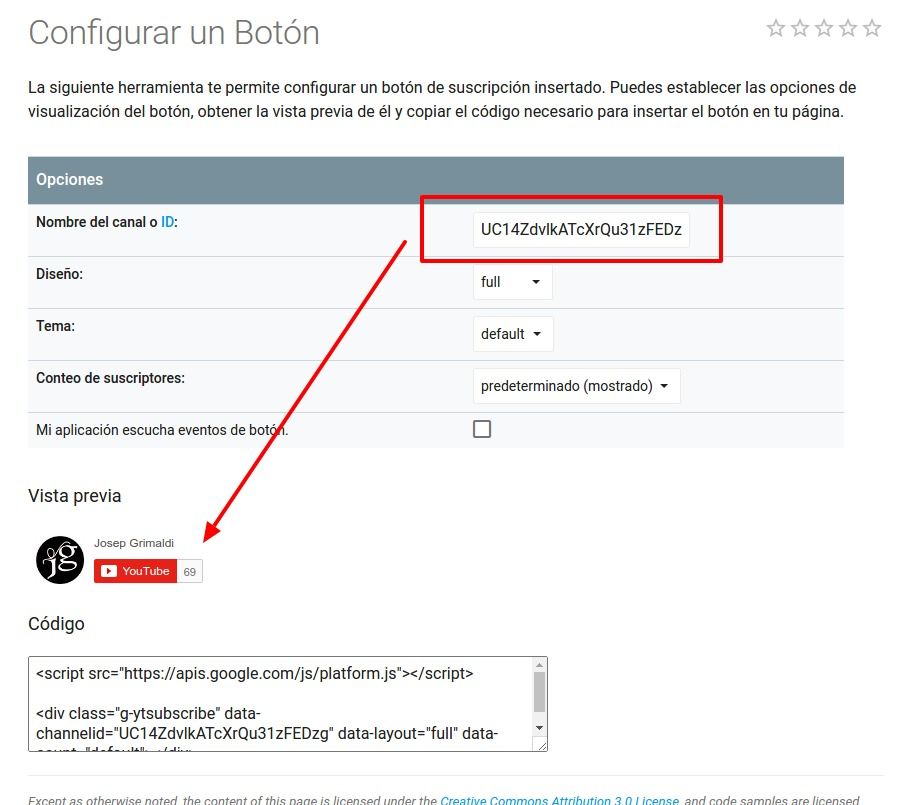897x805 pixels.
Task: Click the Josep Grimaldi channel avatar
Action: 60,560
